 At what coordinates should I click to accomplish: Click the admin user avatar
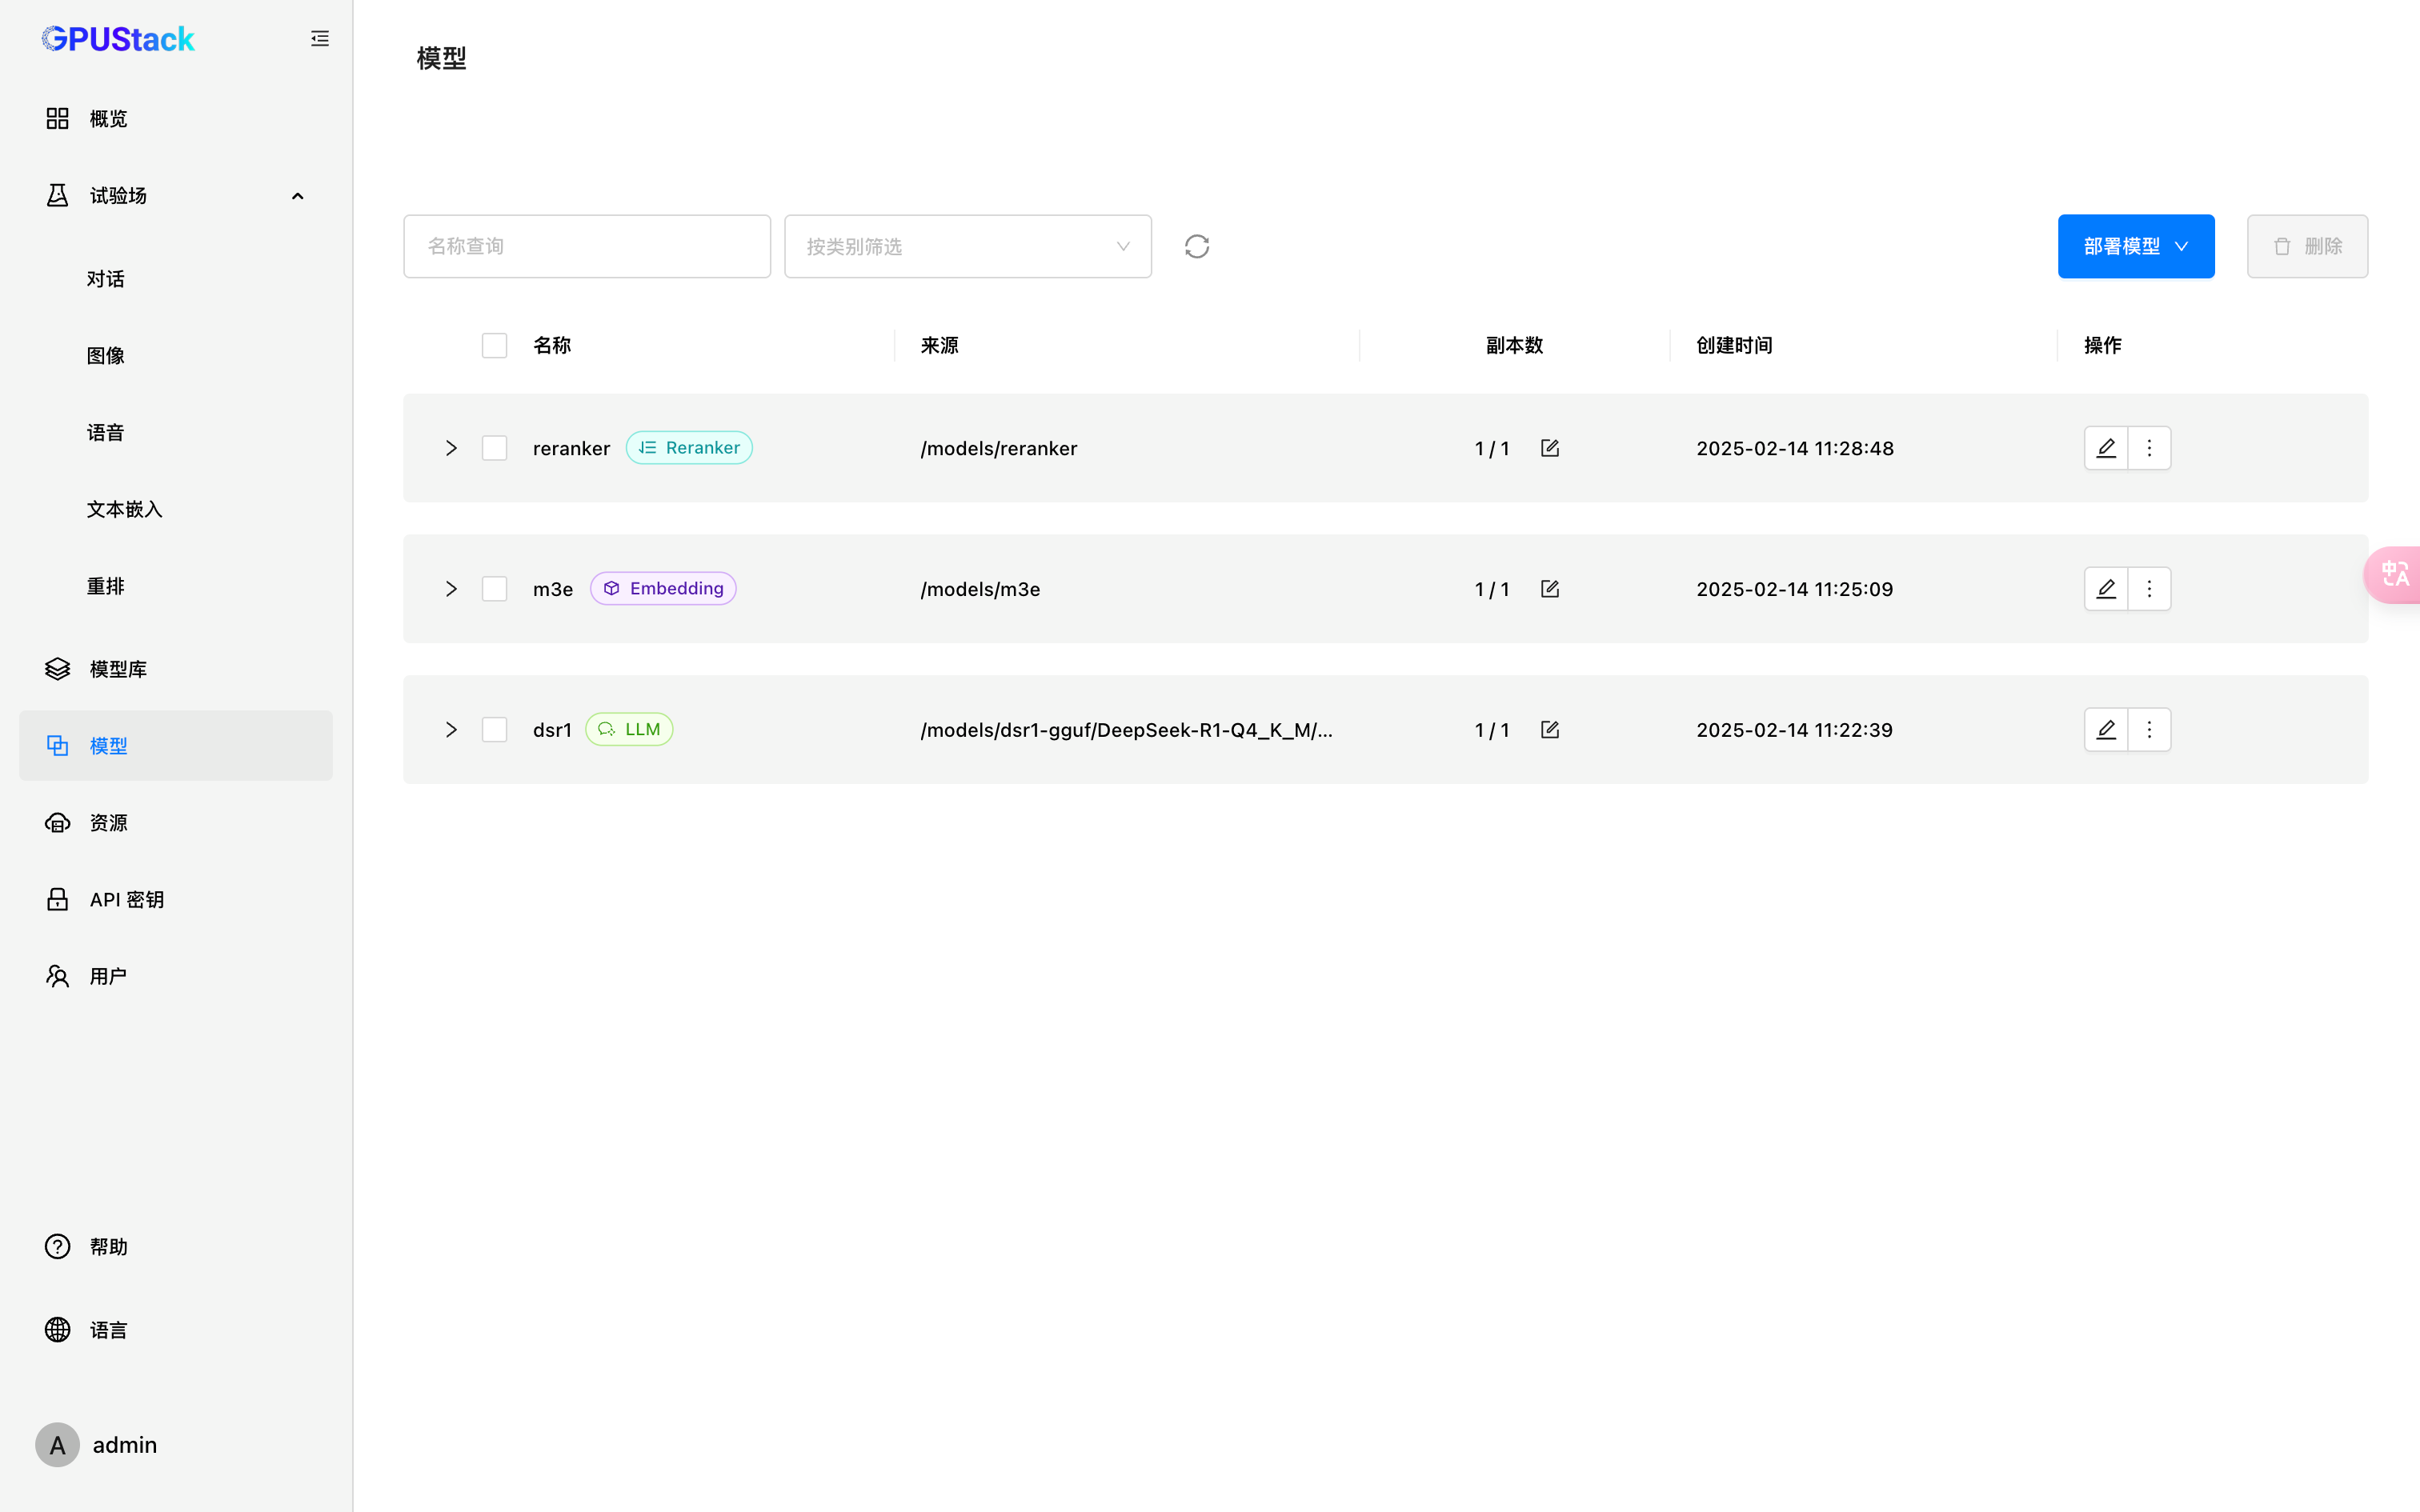[x=57, y=1445]
